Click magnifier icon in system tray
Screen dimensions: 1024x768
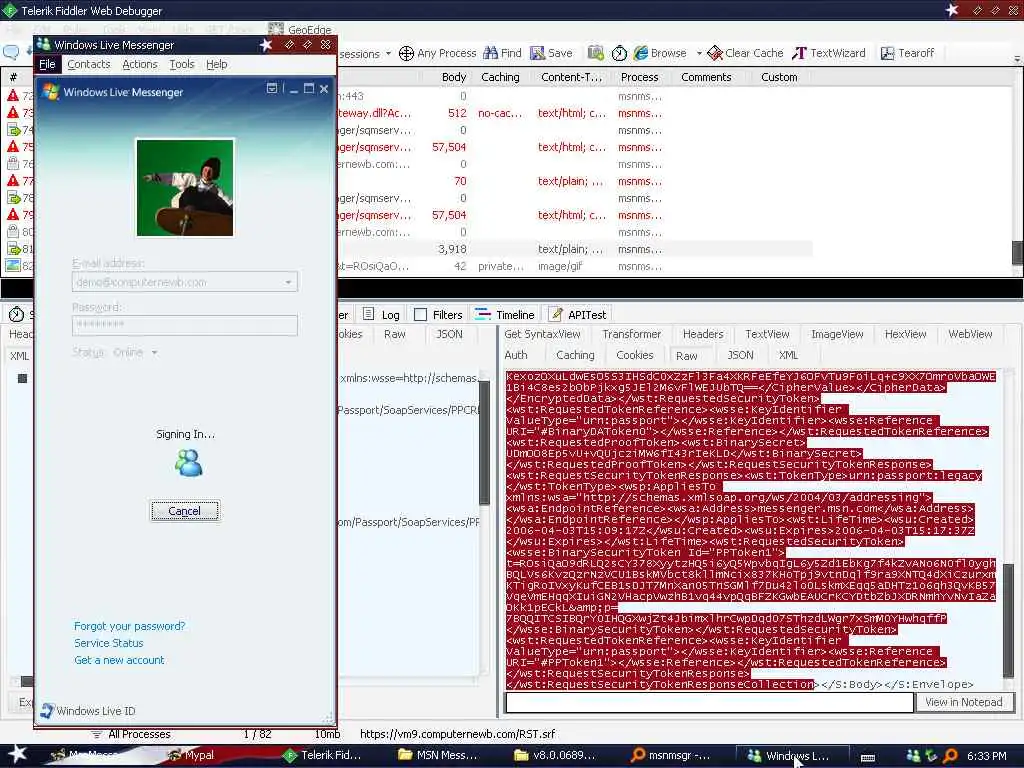950,756
